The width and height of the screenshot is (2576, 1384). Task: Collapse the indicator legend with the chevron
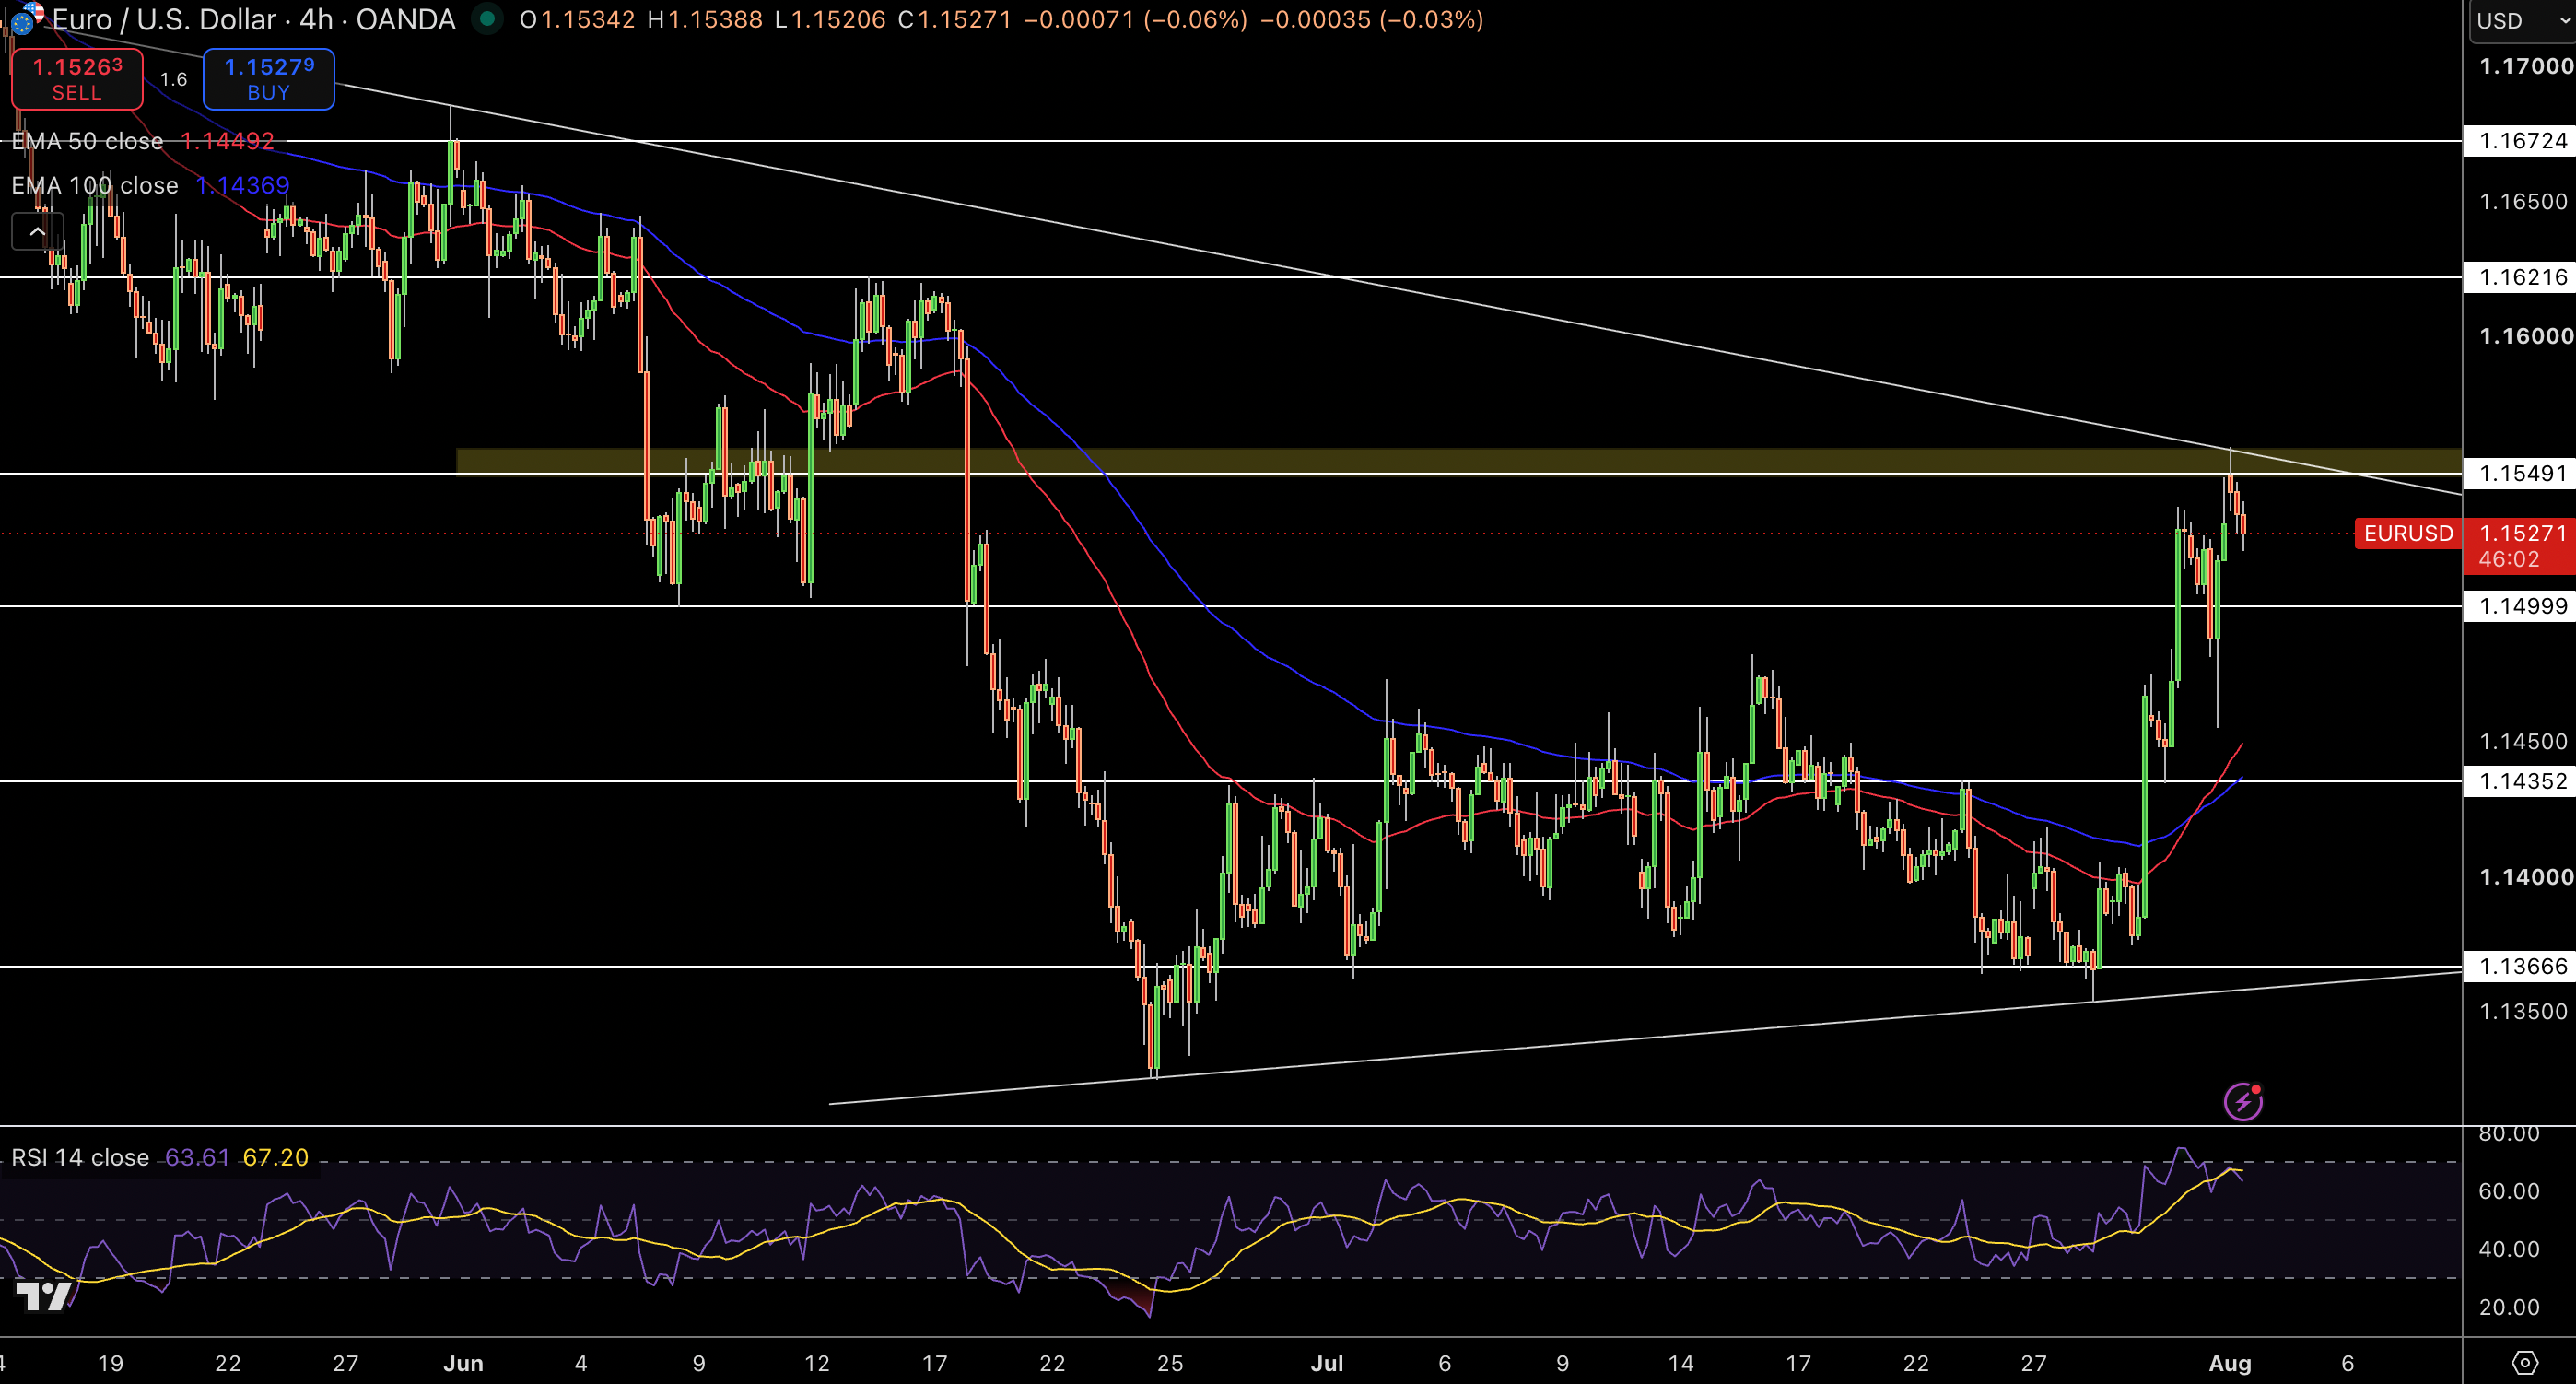click(x=37, y=232)
